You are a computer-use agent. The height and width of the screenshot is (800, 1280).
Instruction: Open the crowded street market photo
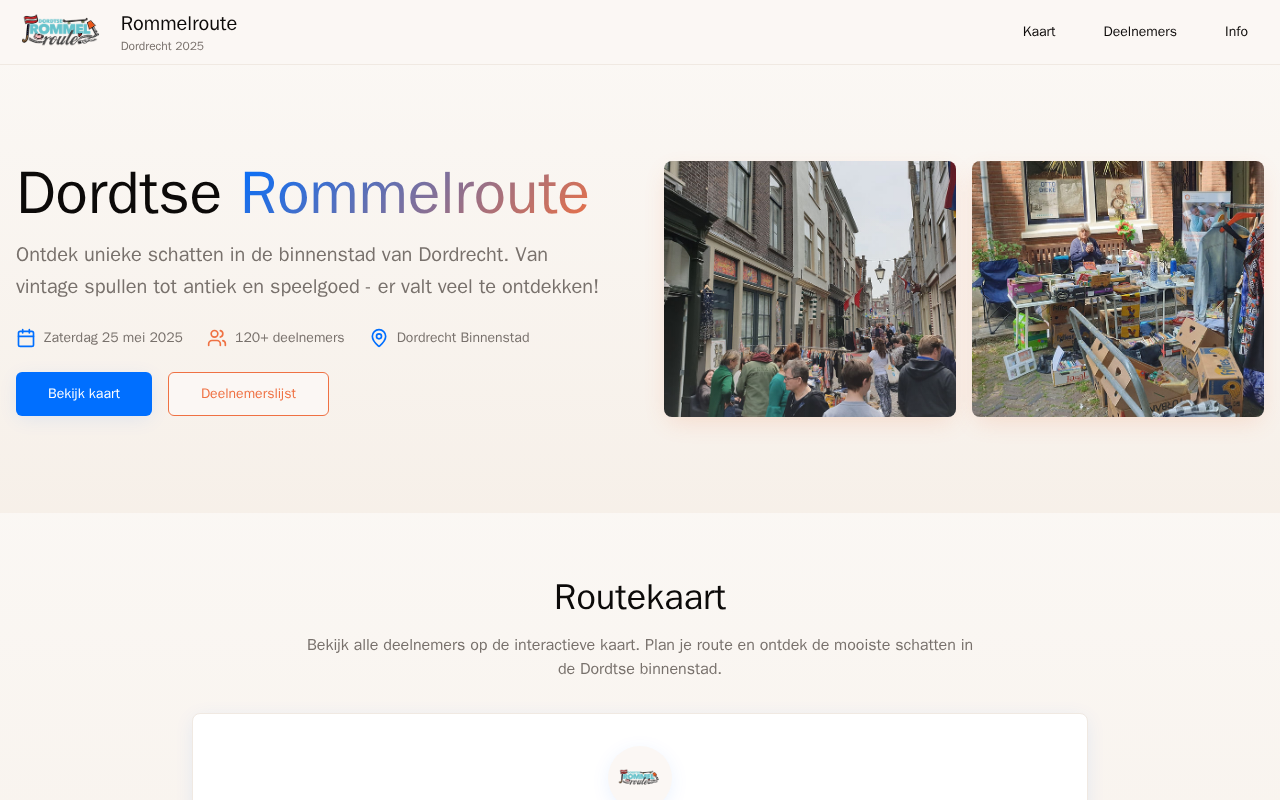coord(810,289)
